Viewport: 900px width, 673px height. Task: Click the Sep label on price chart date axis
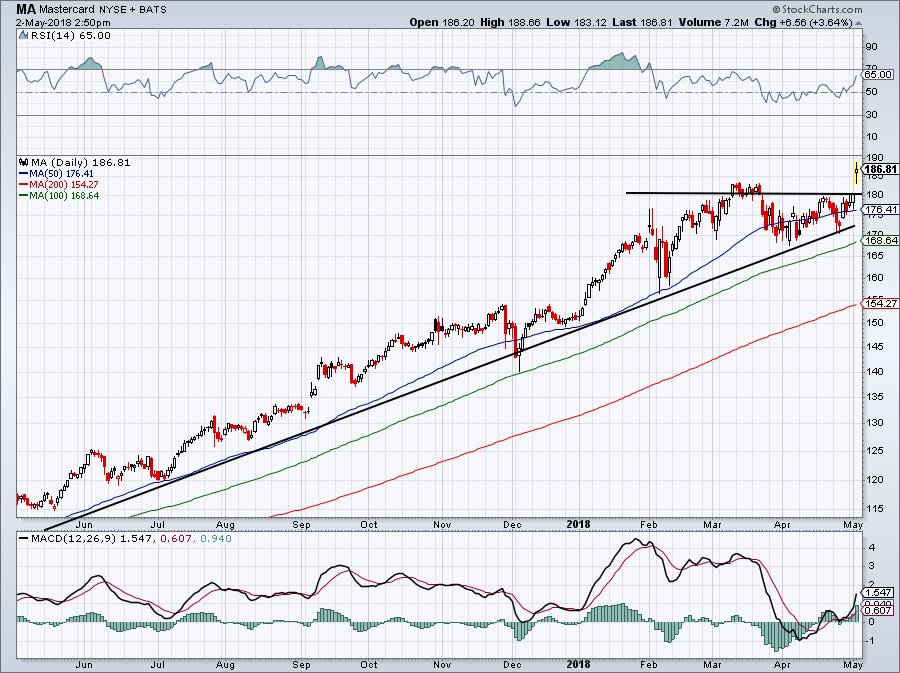[x=301, y=524]
